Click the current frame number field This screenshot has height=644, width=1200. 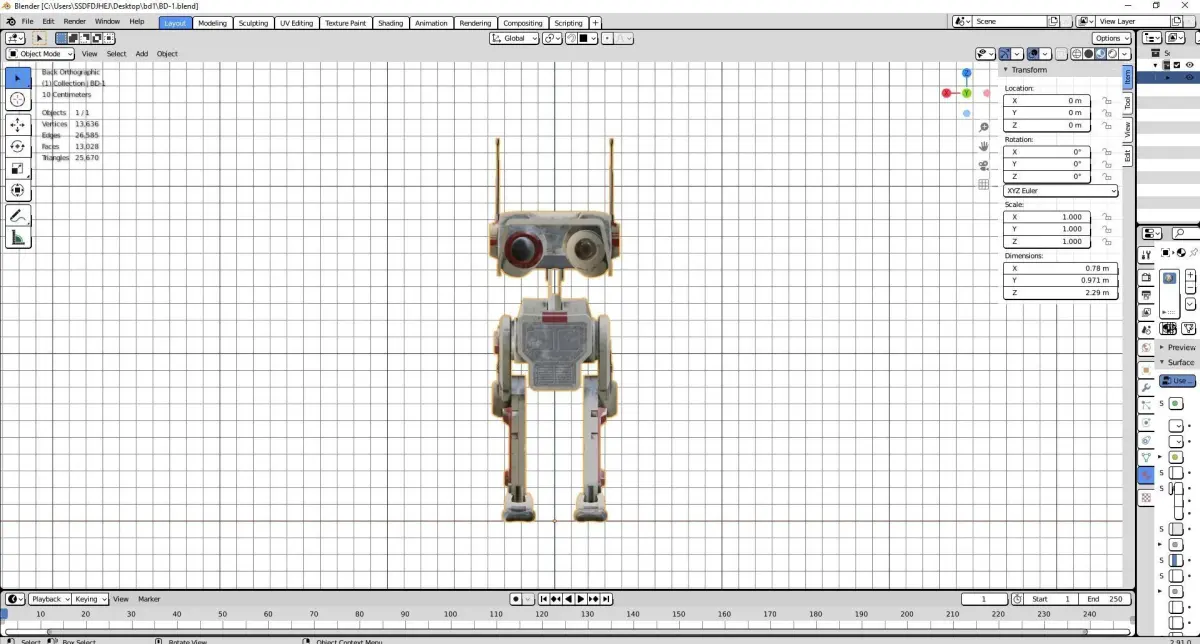coord(985,599)
